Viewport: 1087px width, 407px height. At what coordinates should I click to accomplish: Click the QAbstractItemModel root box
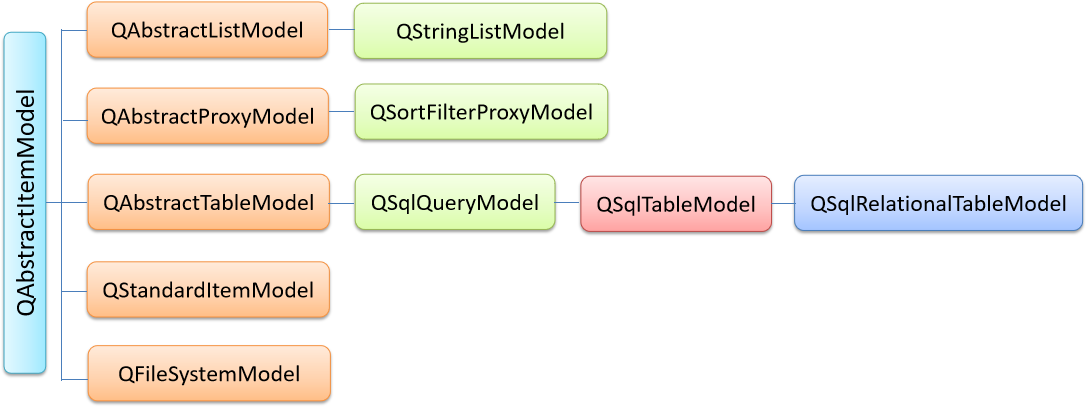24,202
